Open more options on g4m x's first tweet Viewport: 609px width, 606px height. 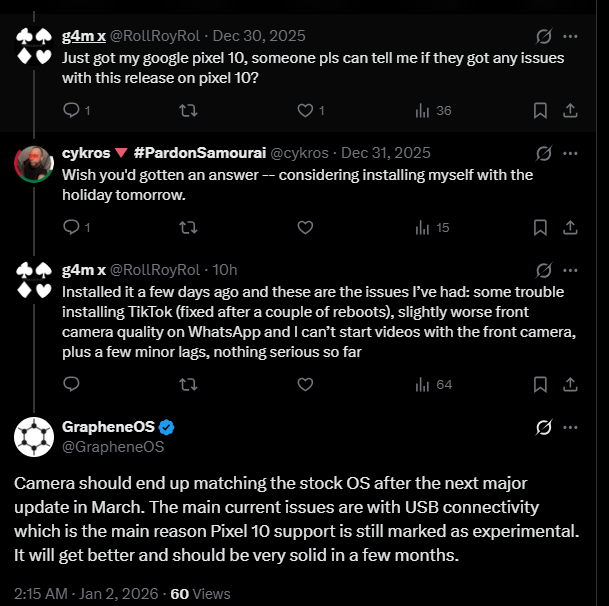point(570,36)
